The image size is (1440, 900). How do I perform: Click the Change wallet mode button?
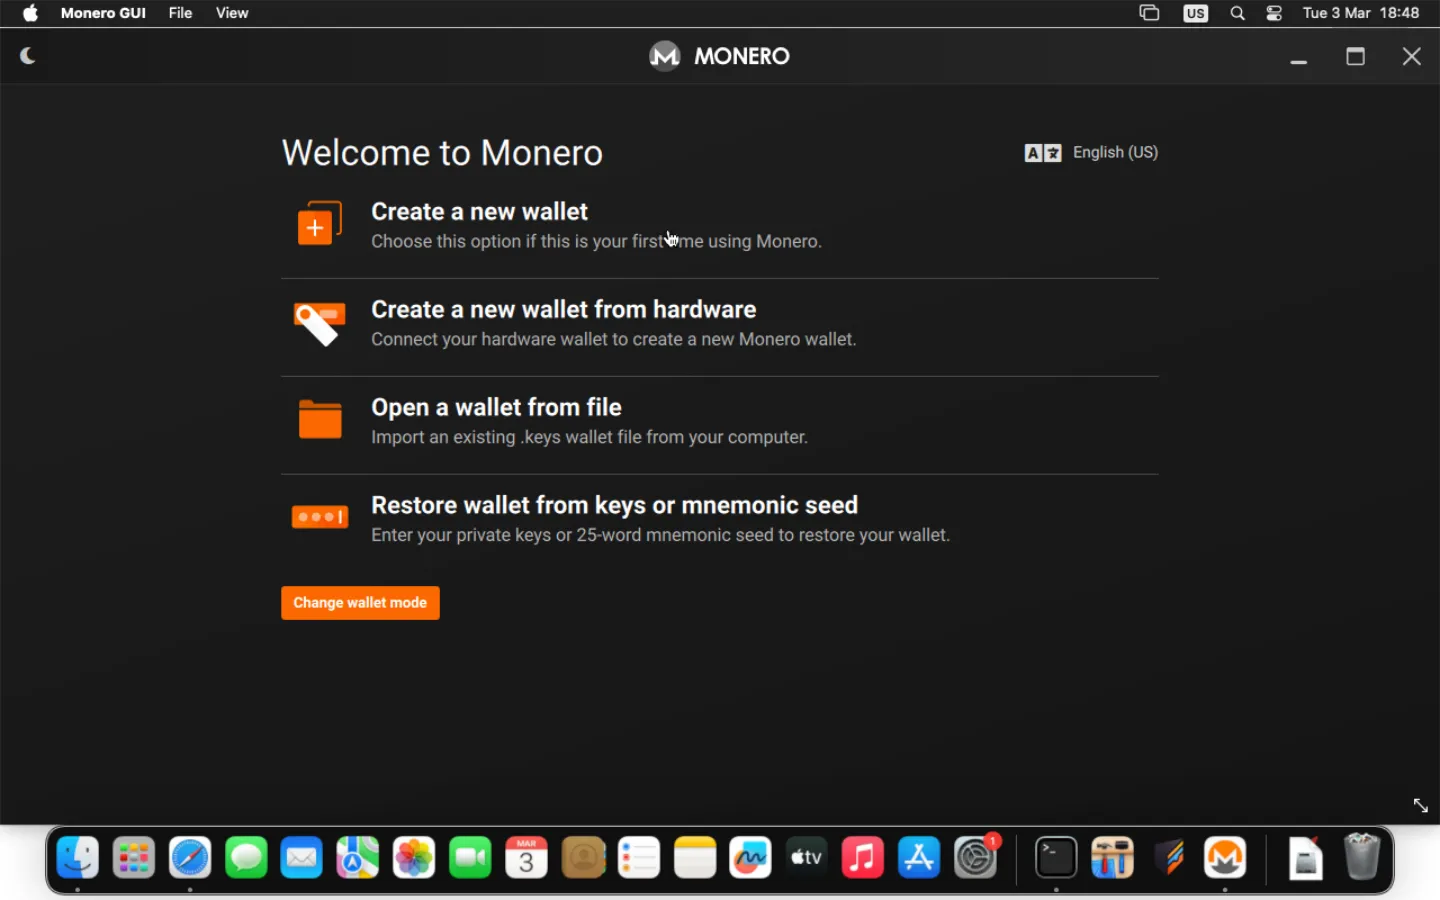click(x=360, y=603)
